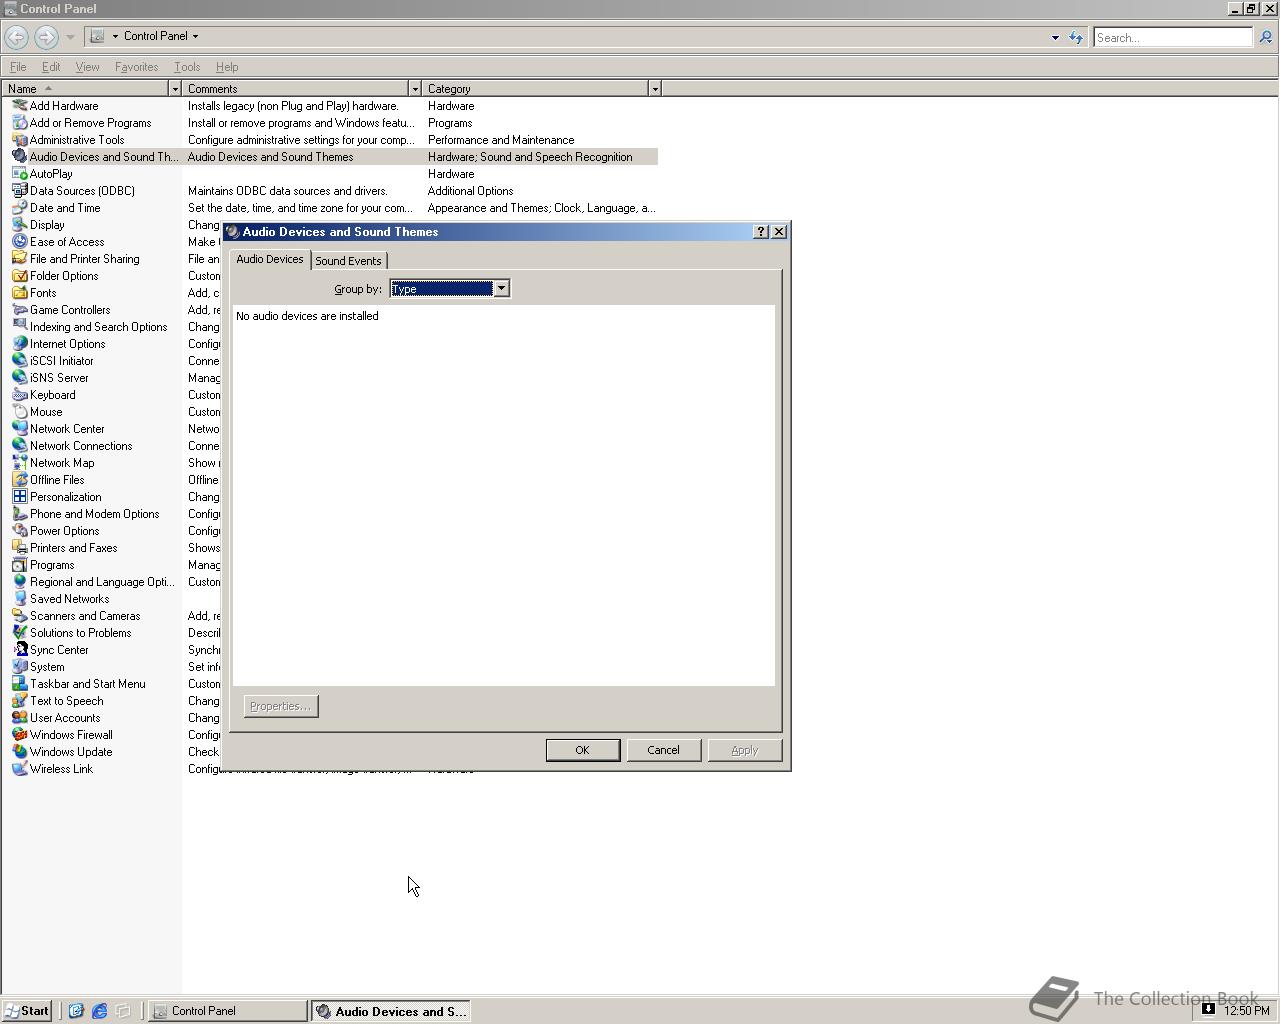The height and width of the screenshot is (1024, 1280).
Task: Open the Help menu
Action: click(x=227, y=67)
